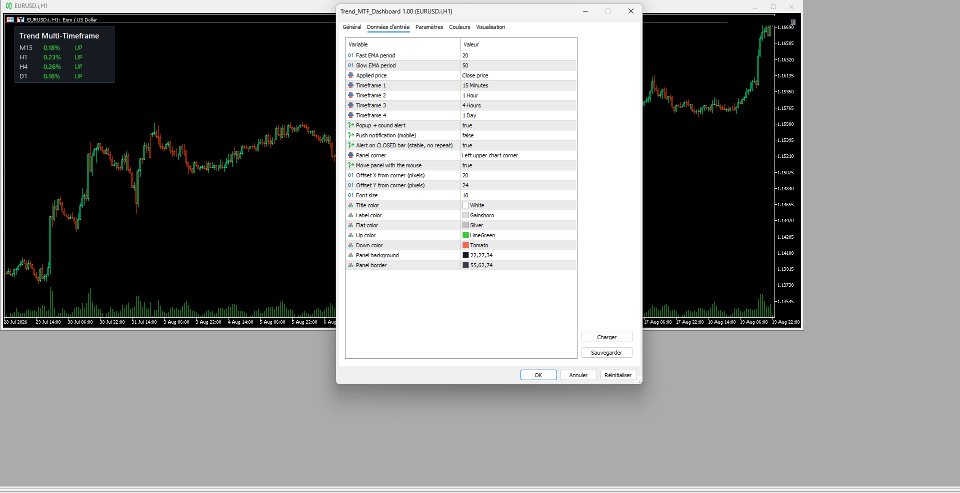Click the 15 Minutes value of Timeframe 1
Viewport: 960px width, 493px height.
475,85
